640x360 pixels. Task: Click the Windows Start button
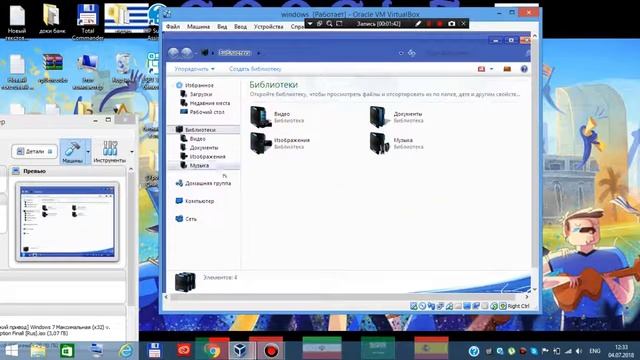coord(11,351)
